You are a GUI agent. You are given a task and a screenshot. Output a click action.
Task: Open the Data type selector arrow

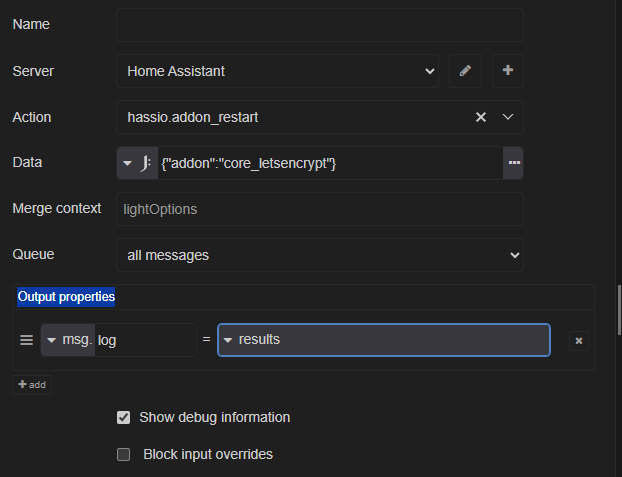pos(127,162)
